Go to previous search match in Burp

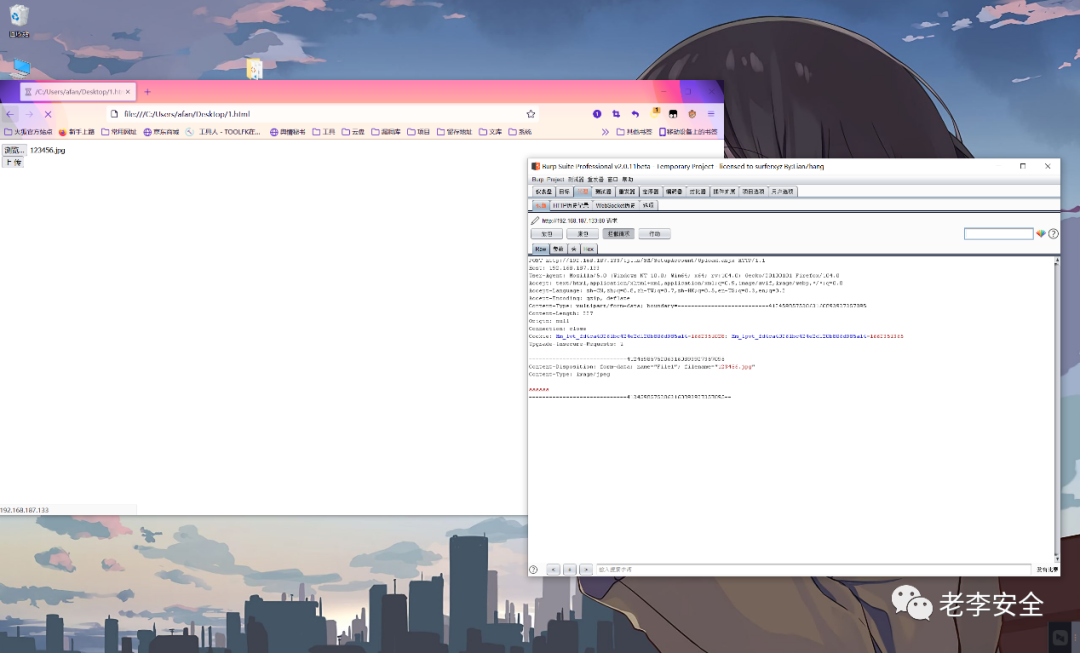(553, 570)
